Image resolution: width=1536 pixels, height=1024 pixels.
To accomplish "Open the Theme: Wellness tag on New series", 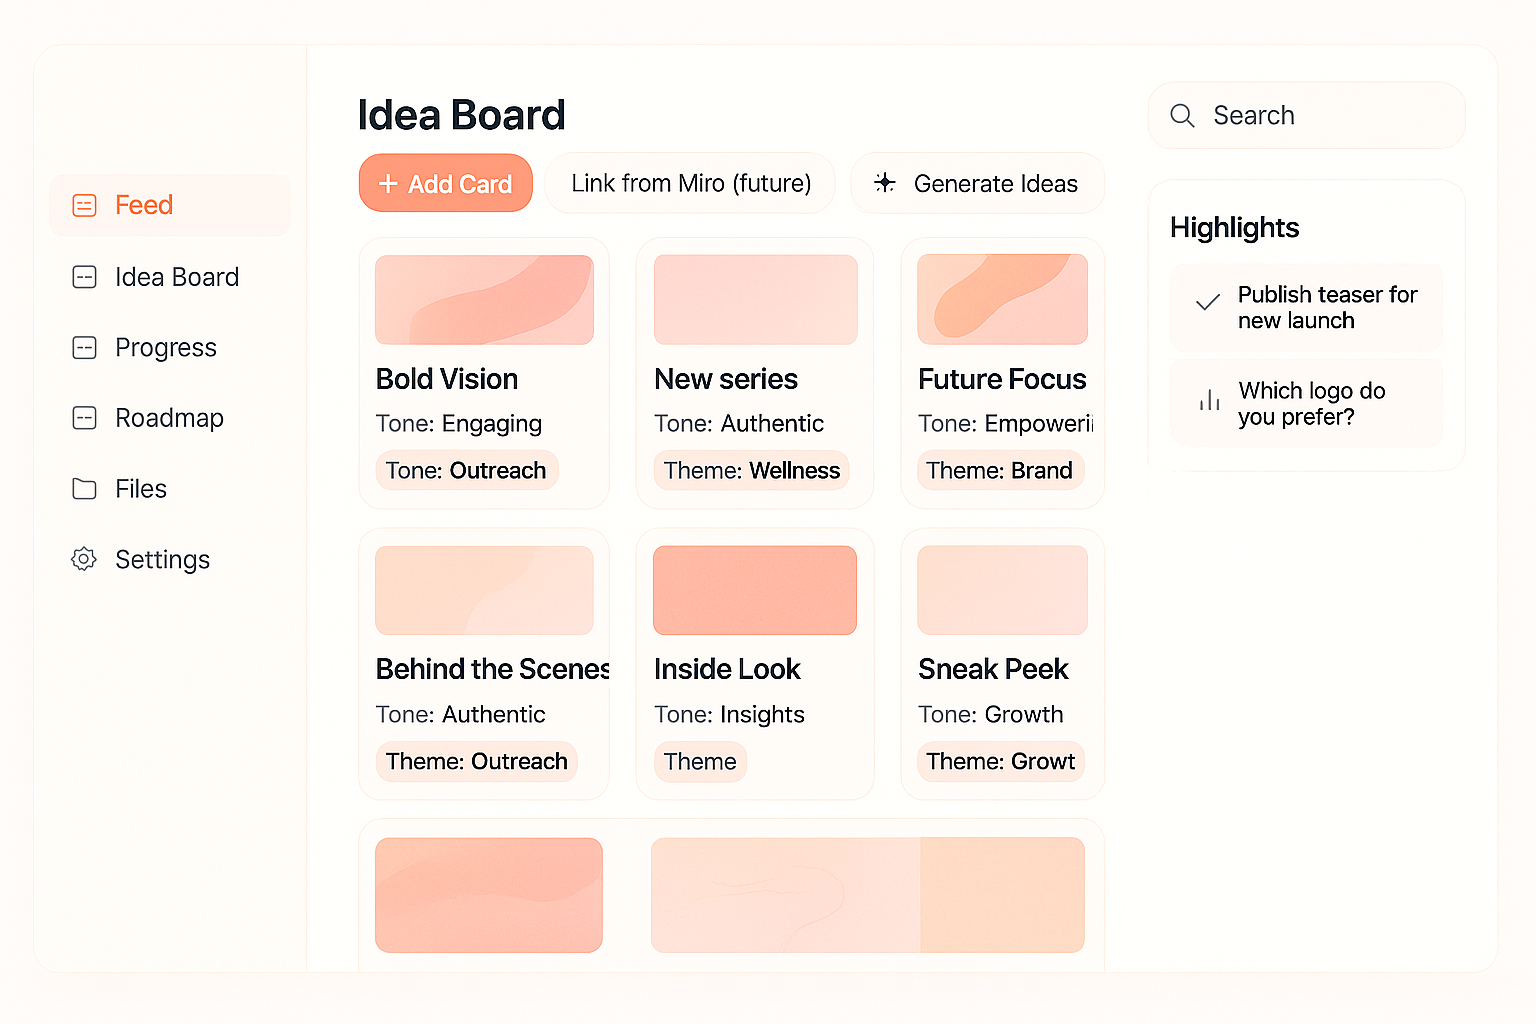I will (x=751, y=470).
